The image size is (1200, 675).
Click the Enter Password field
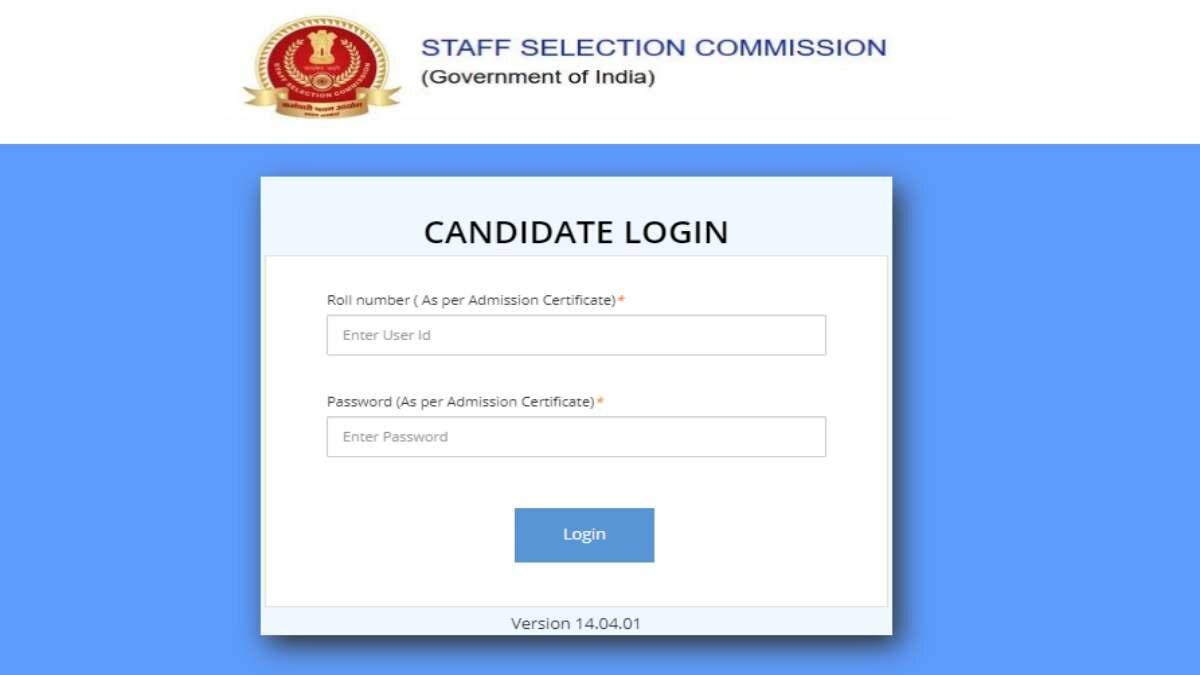[576, 437]
